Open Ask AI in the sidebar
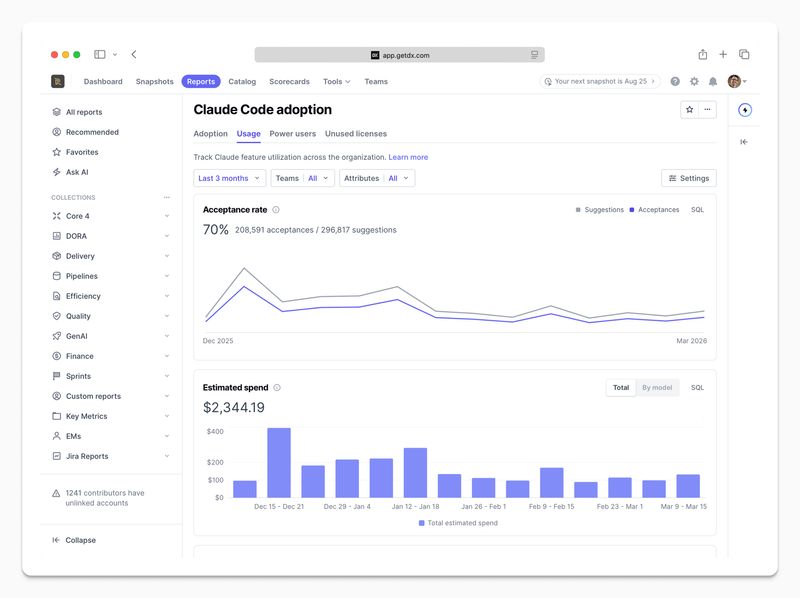The image size is (800, 598). click(x=77, y=172)
